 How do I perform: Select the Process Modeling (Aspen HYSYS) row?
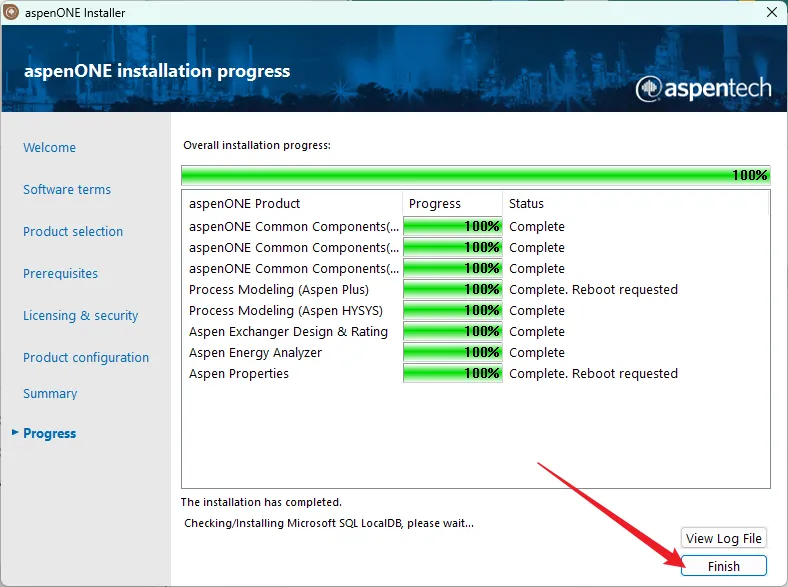475,311
